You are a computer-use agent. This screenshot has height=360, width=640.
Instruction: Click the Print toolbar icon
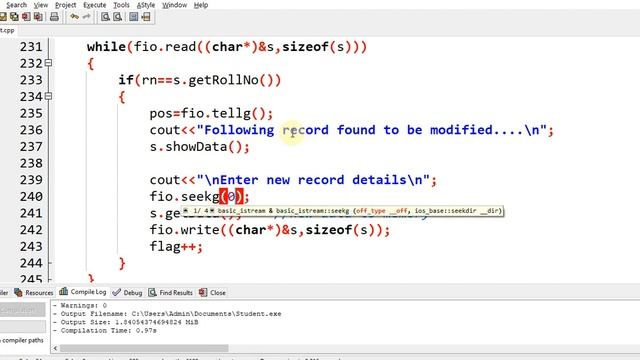tap(54, 17)
